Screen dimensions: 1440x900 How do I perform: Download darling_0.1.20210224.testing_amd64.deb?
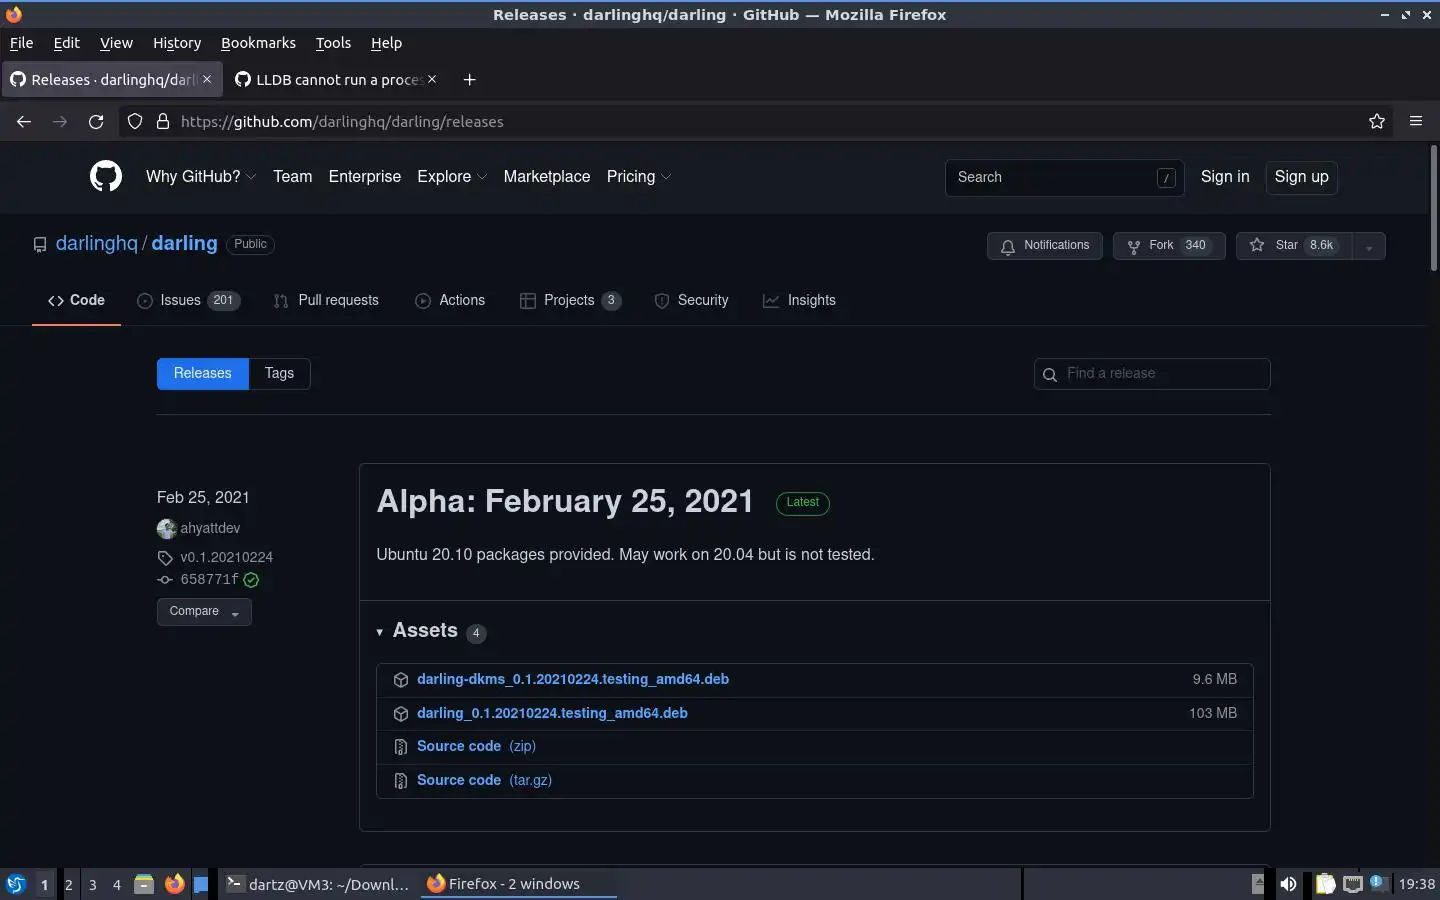(x=552, y=713)
